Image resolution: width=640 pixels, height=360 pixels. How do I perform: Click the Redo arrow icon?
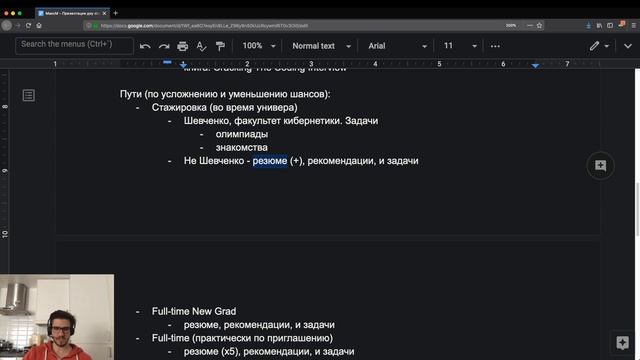point(164,46)
